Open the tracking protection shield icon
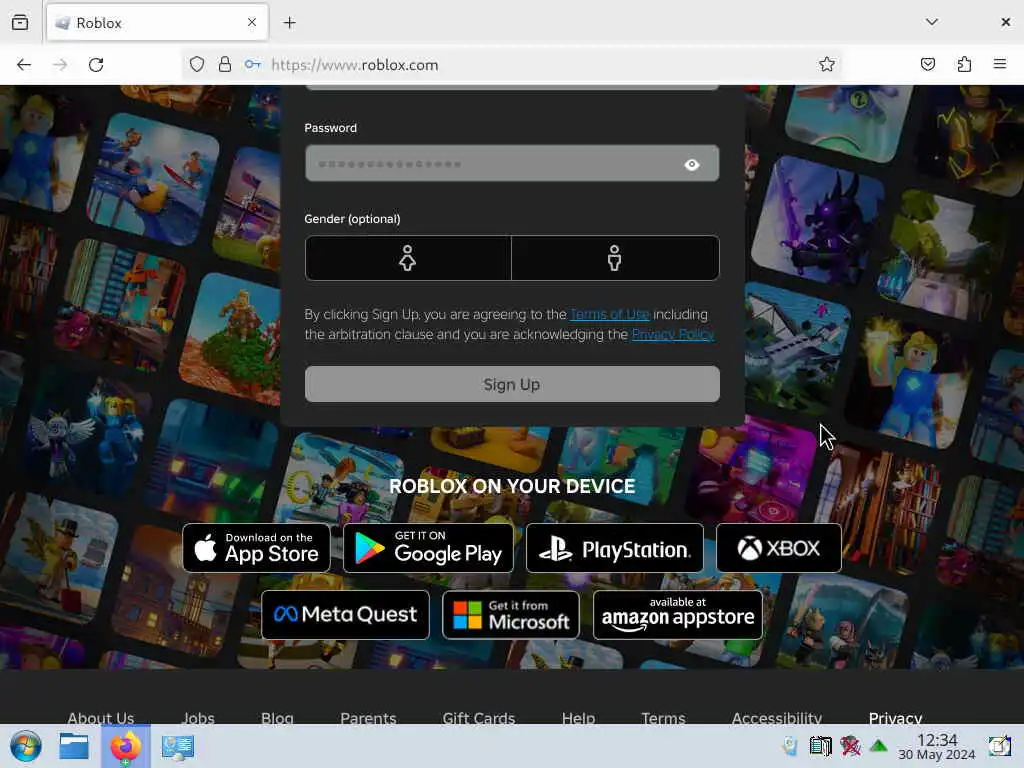The height and width of the screenshot is (768, 1024). (x=197, y=64)
